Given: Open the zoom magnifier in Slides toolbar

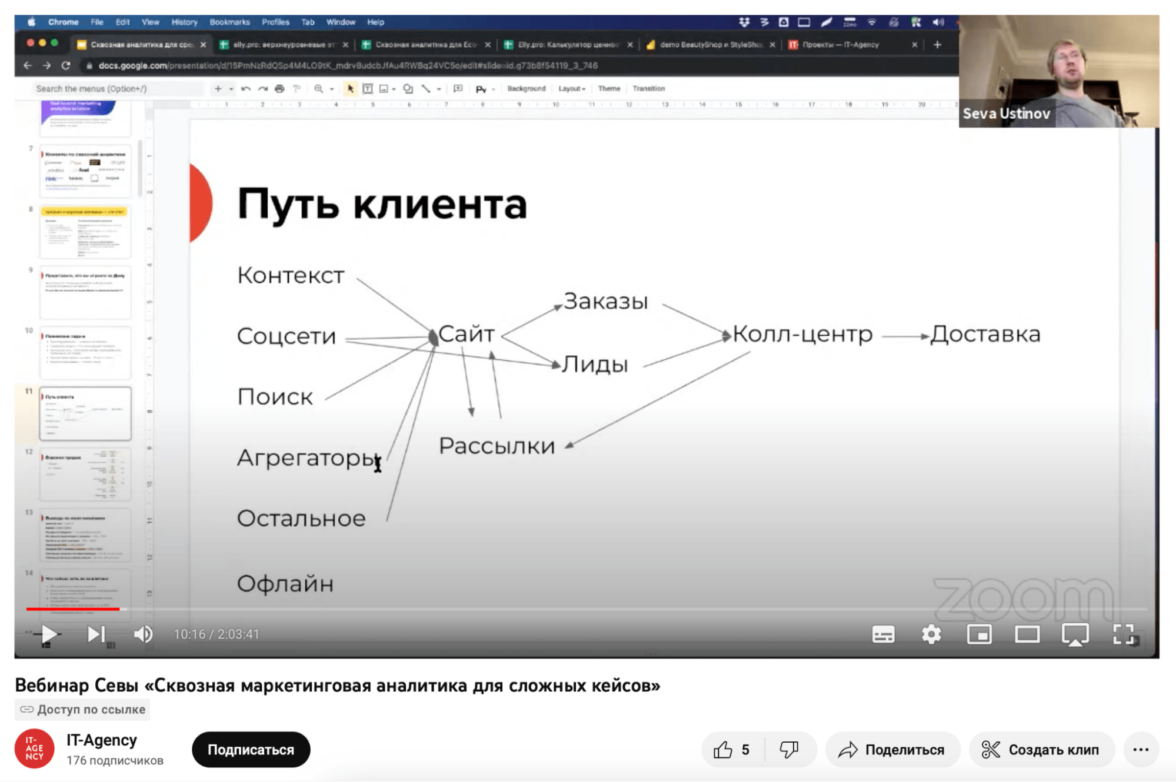Looking at the screenshot, I should [x=319, y=88].
